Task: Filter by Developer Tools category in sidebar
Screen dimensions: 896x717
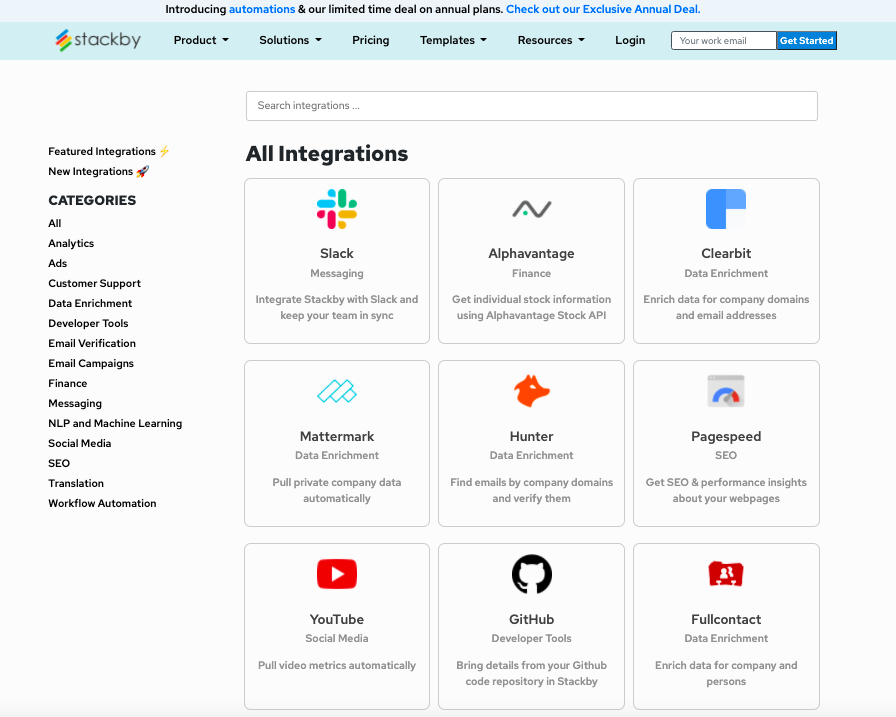Action: coord(88,323)
